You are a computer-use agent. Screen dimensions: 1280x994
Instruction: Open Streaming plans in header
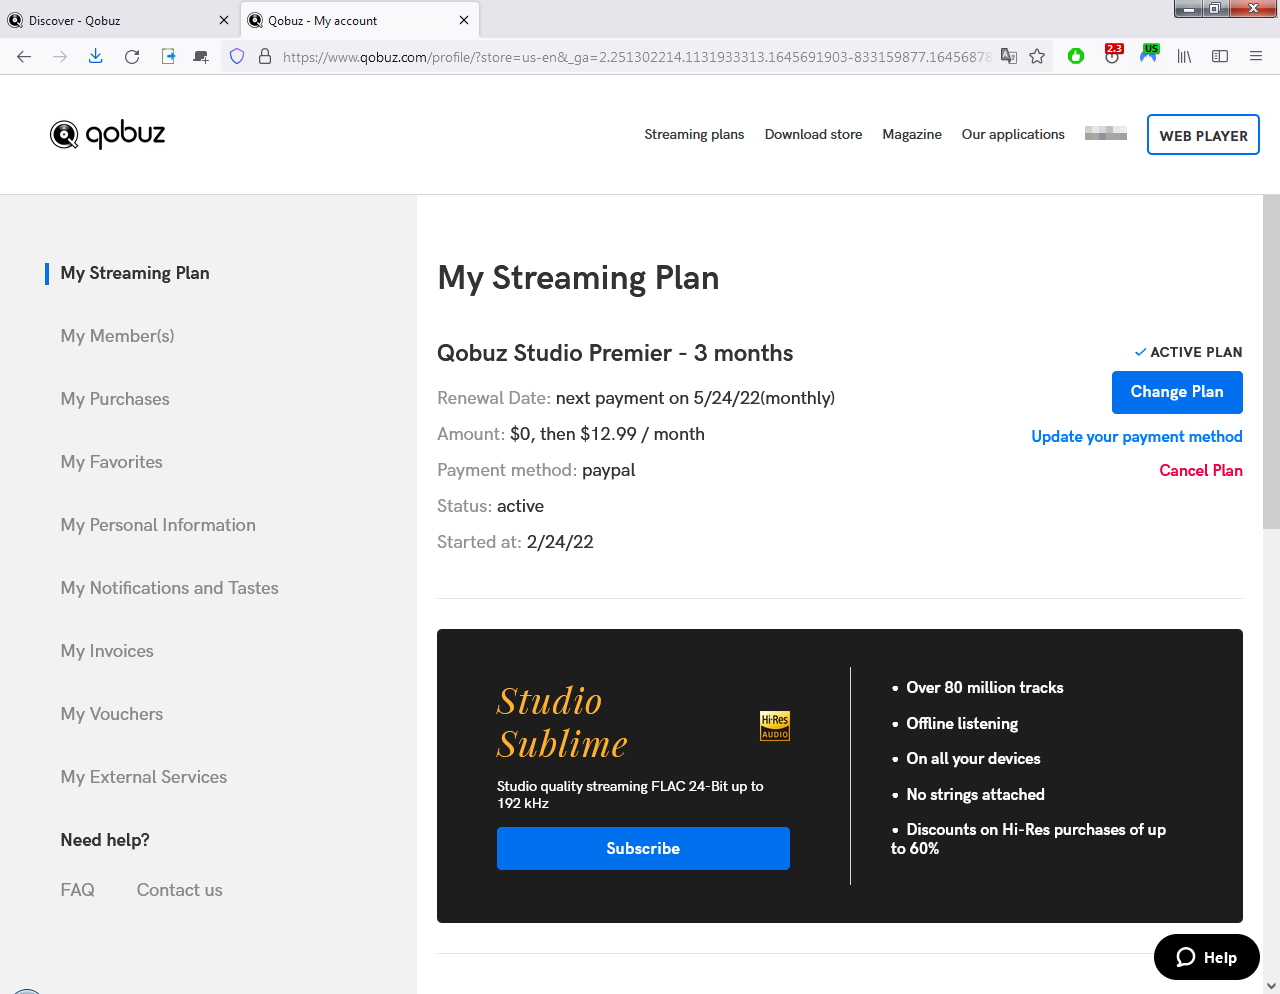pyautogui.click(x=694, y=134)
